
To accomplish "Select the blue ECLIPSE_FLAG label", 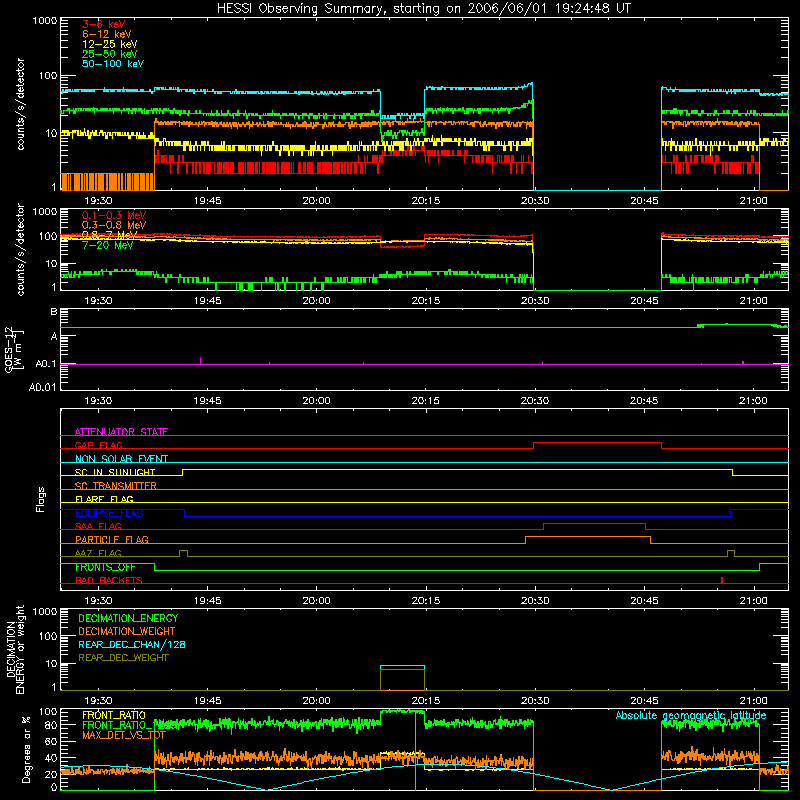I will click(x=109, y=513).
